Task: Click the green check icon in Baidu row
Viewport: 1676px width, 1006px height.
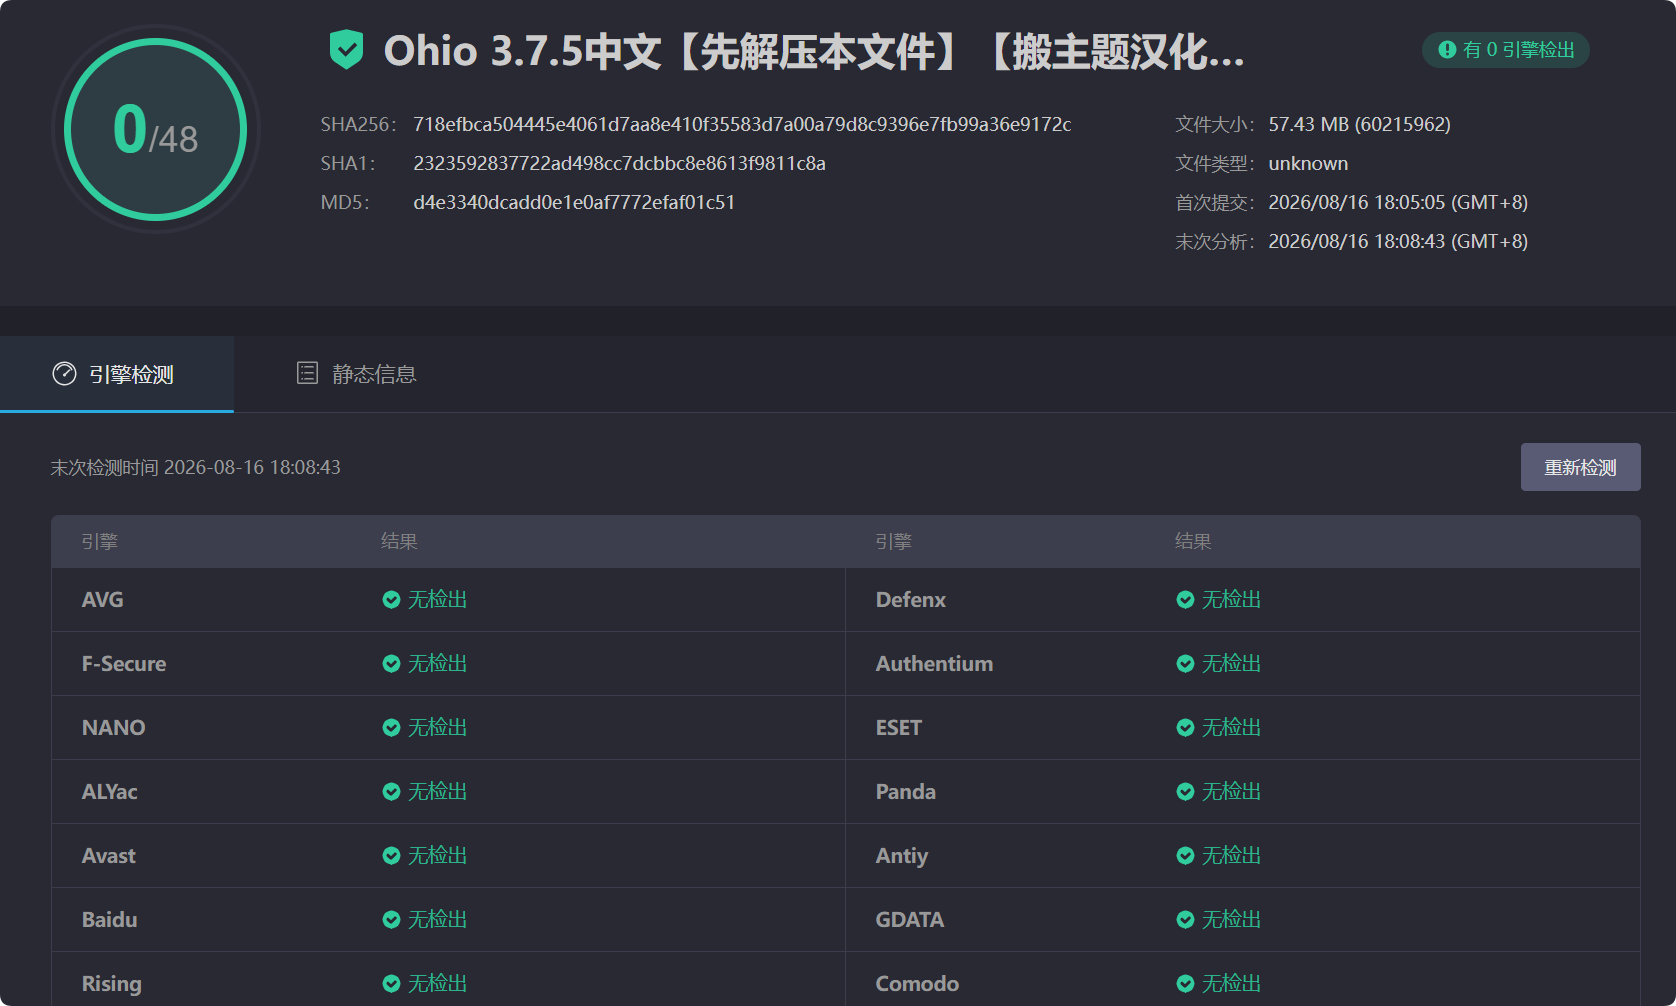Action: [x=391, y=919]
